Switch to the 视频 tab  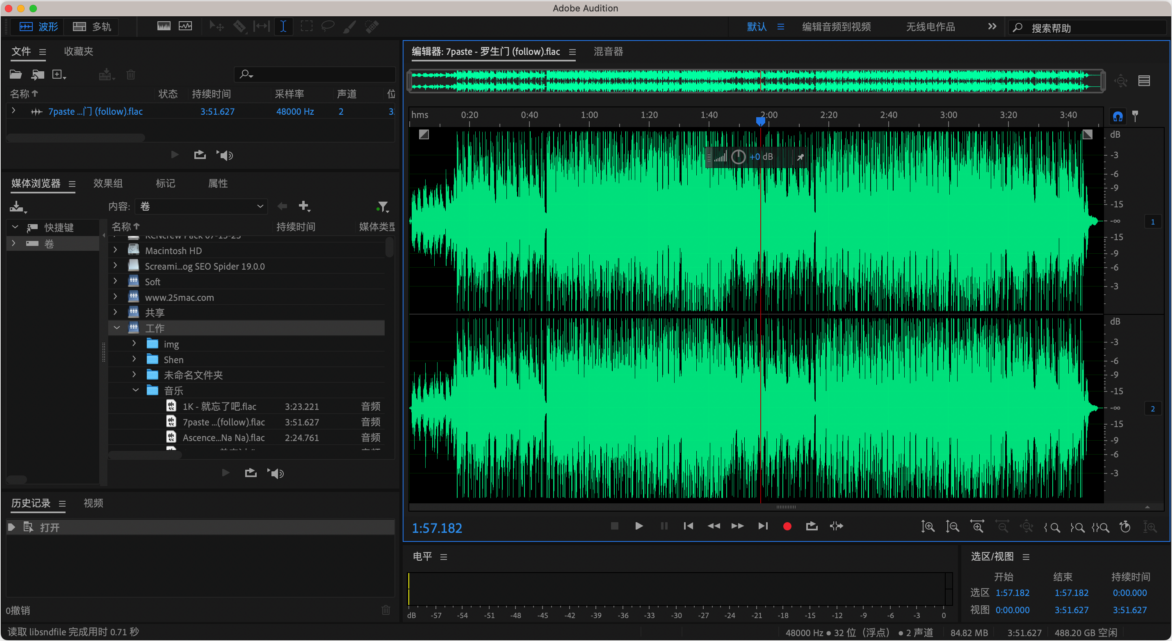[93, 503]
